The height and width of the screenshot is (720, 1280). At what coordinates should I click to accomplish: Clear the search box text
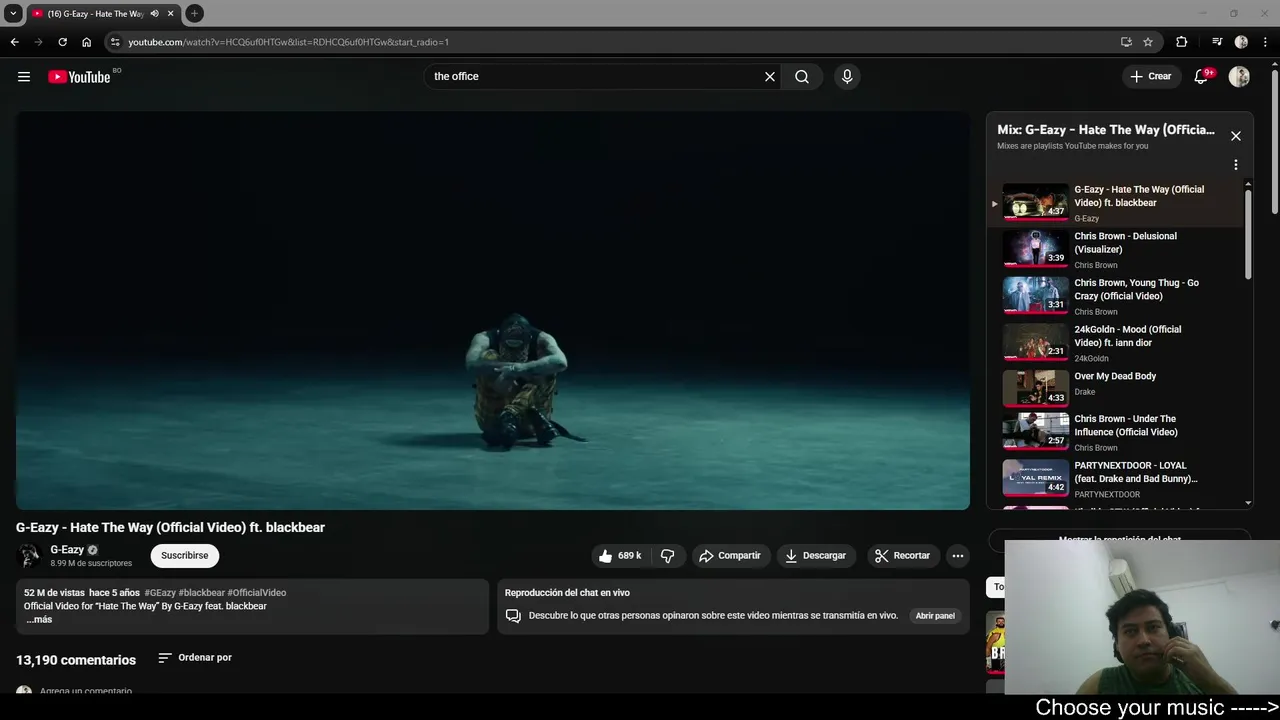coord(770,76)
